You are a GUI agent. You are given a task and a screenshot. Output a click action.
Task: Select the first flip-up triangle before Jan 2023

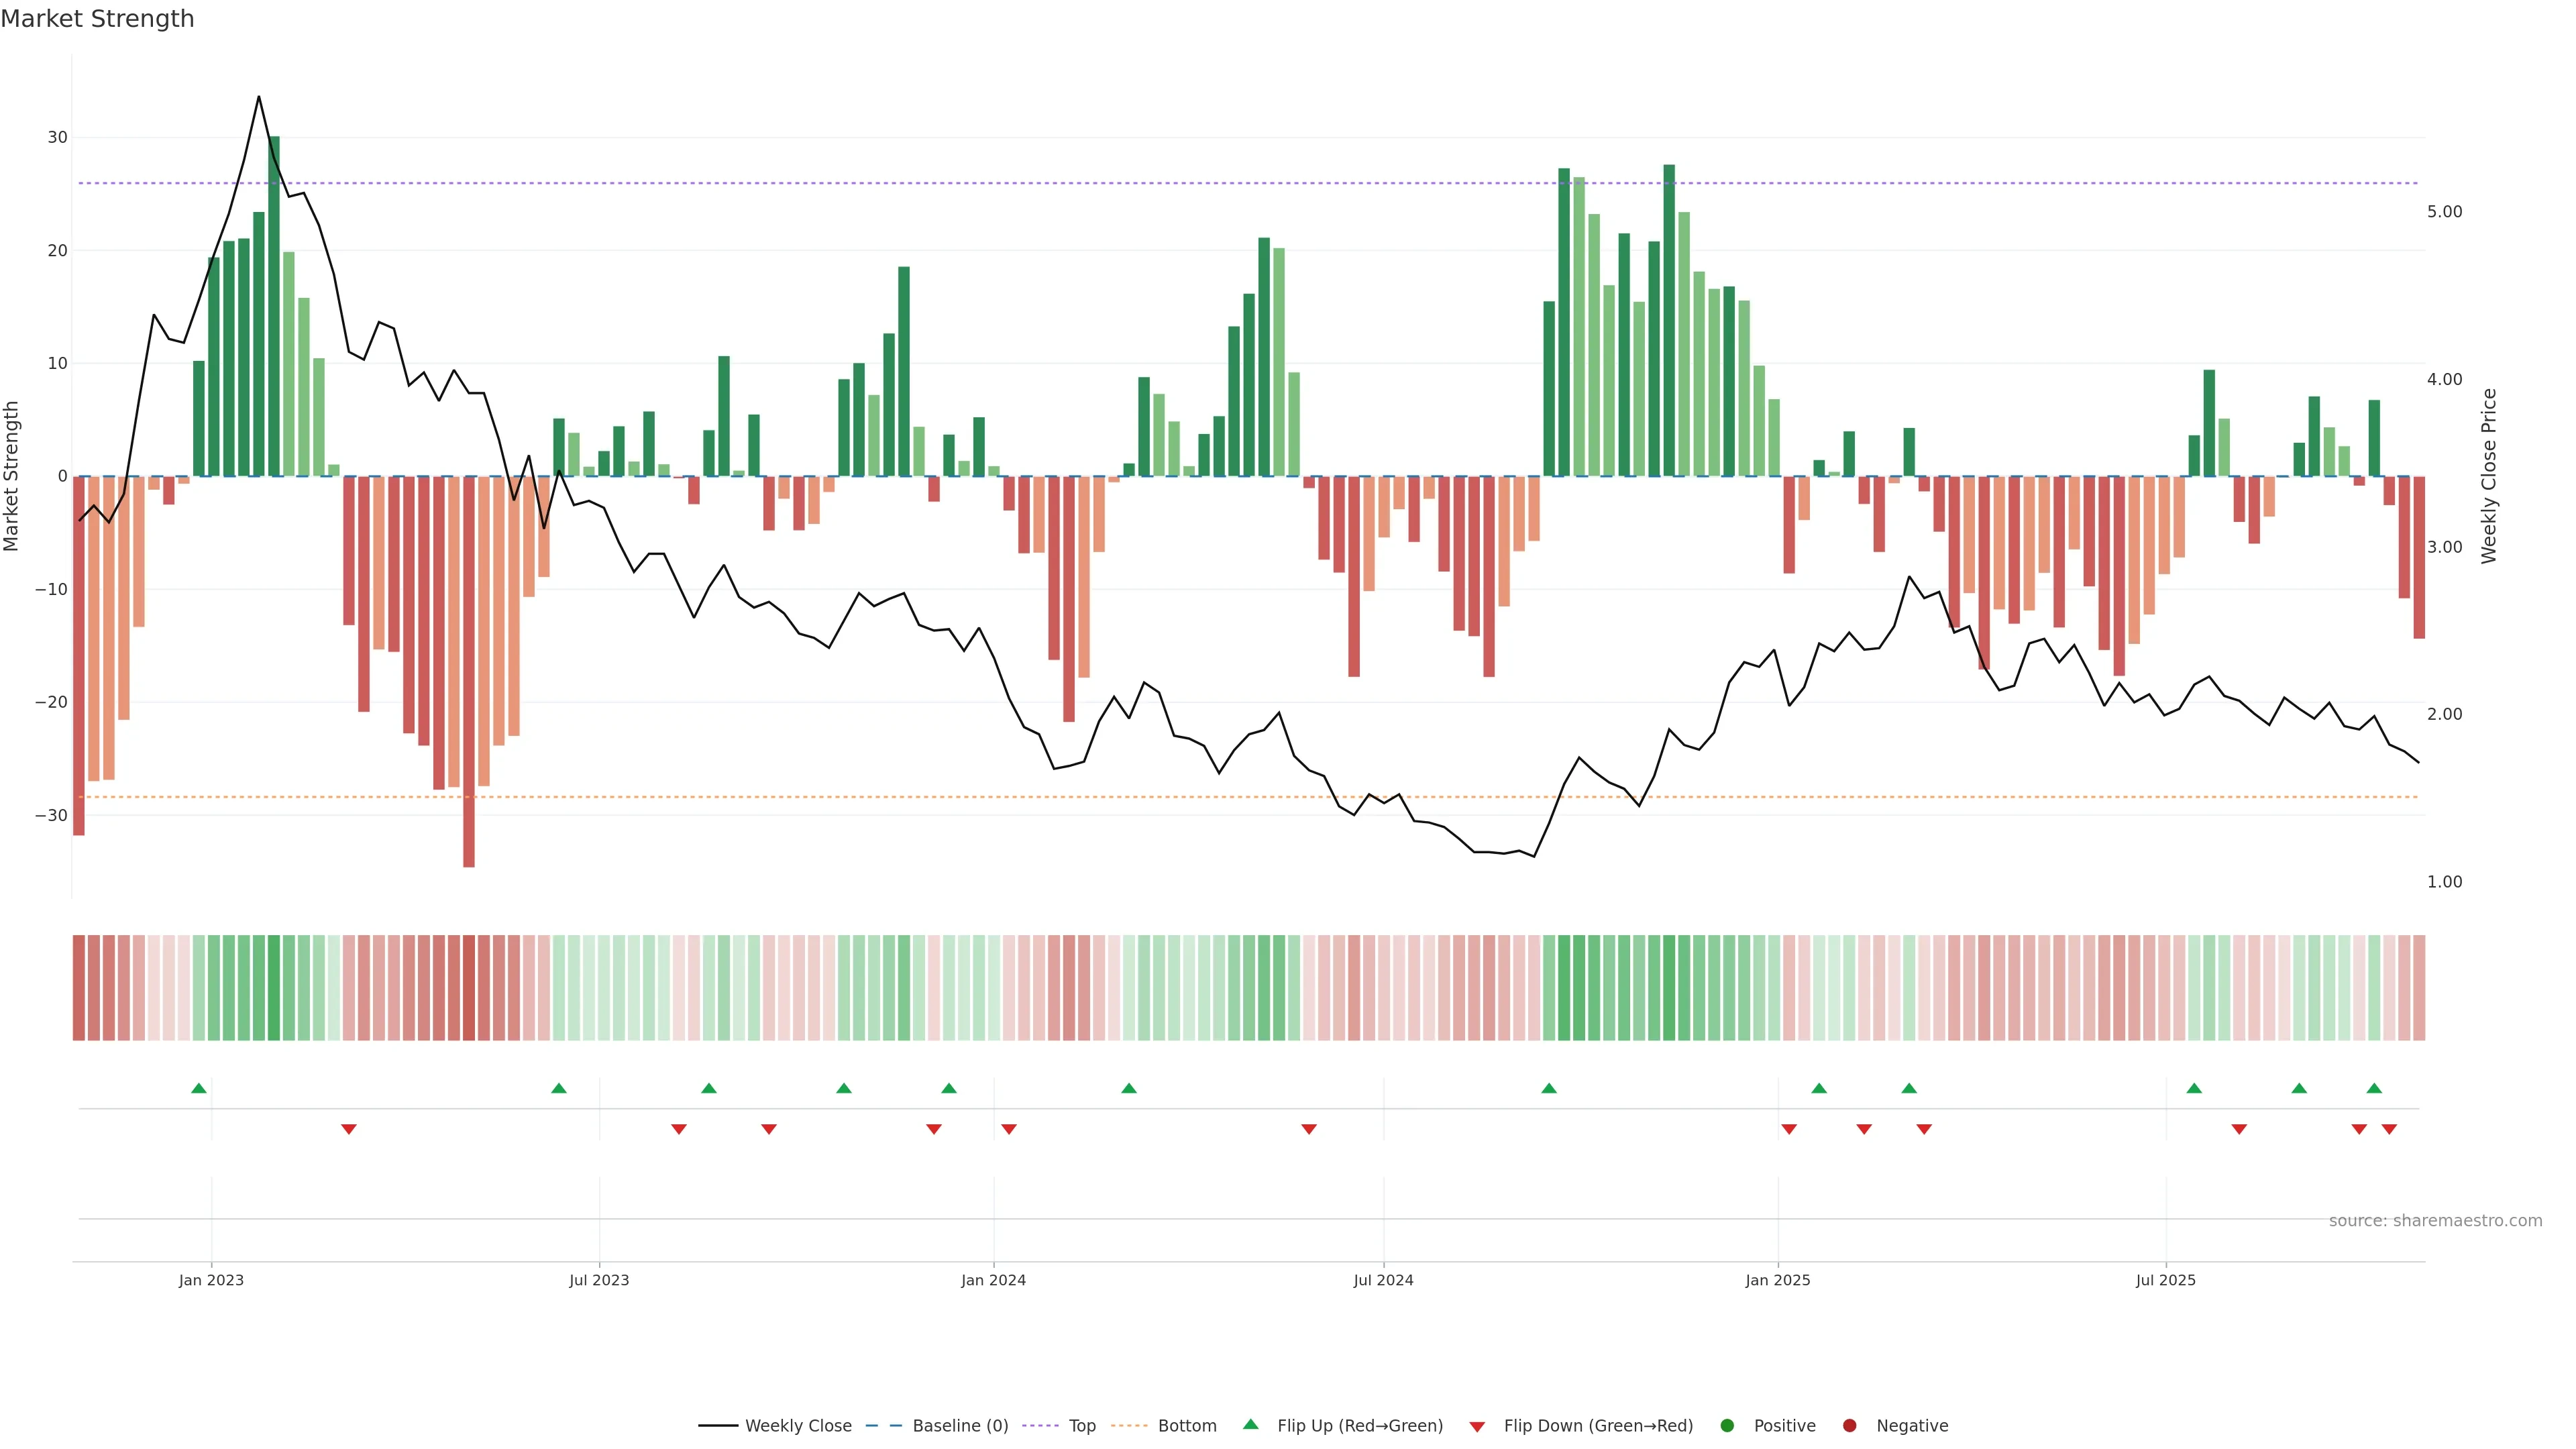(x=199, y=1088)
